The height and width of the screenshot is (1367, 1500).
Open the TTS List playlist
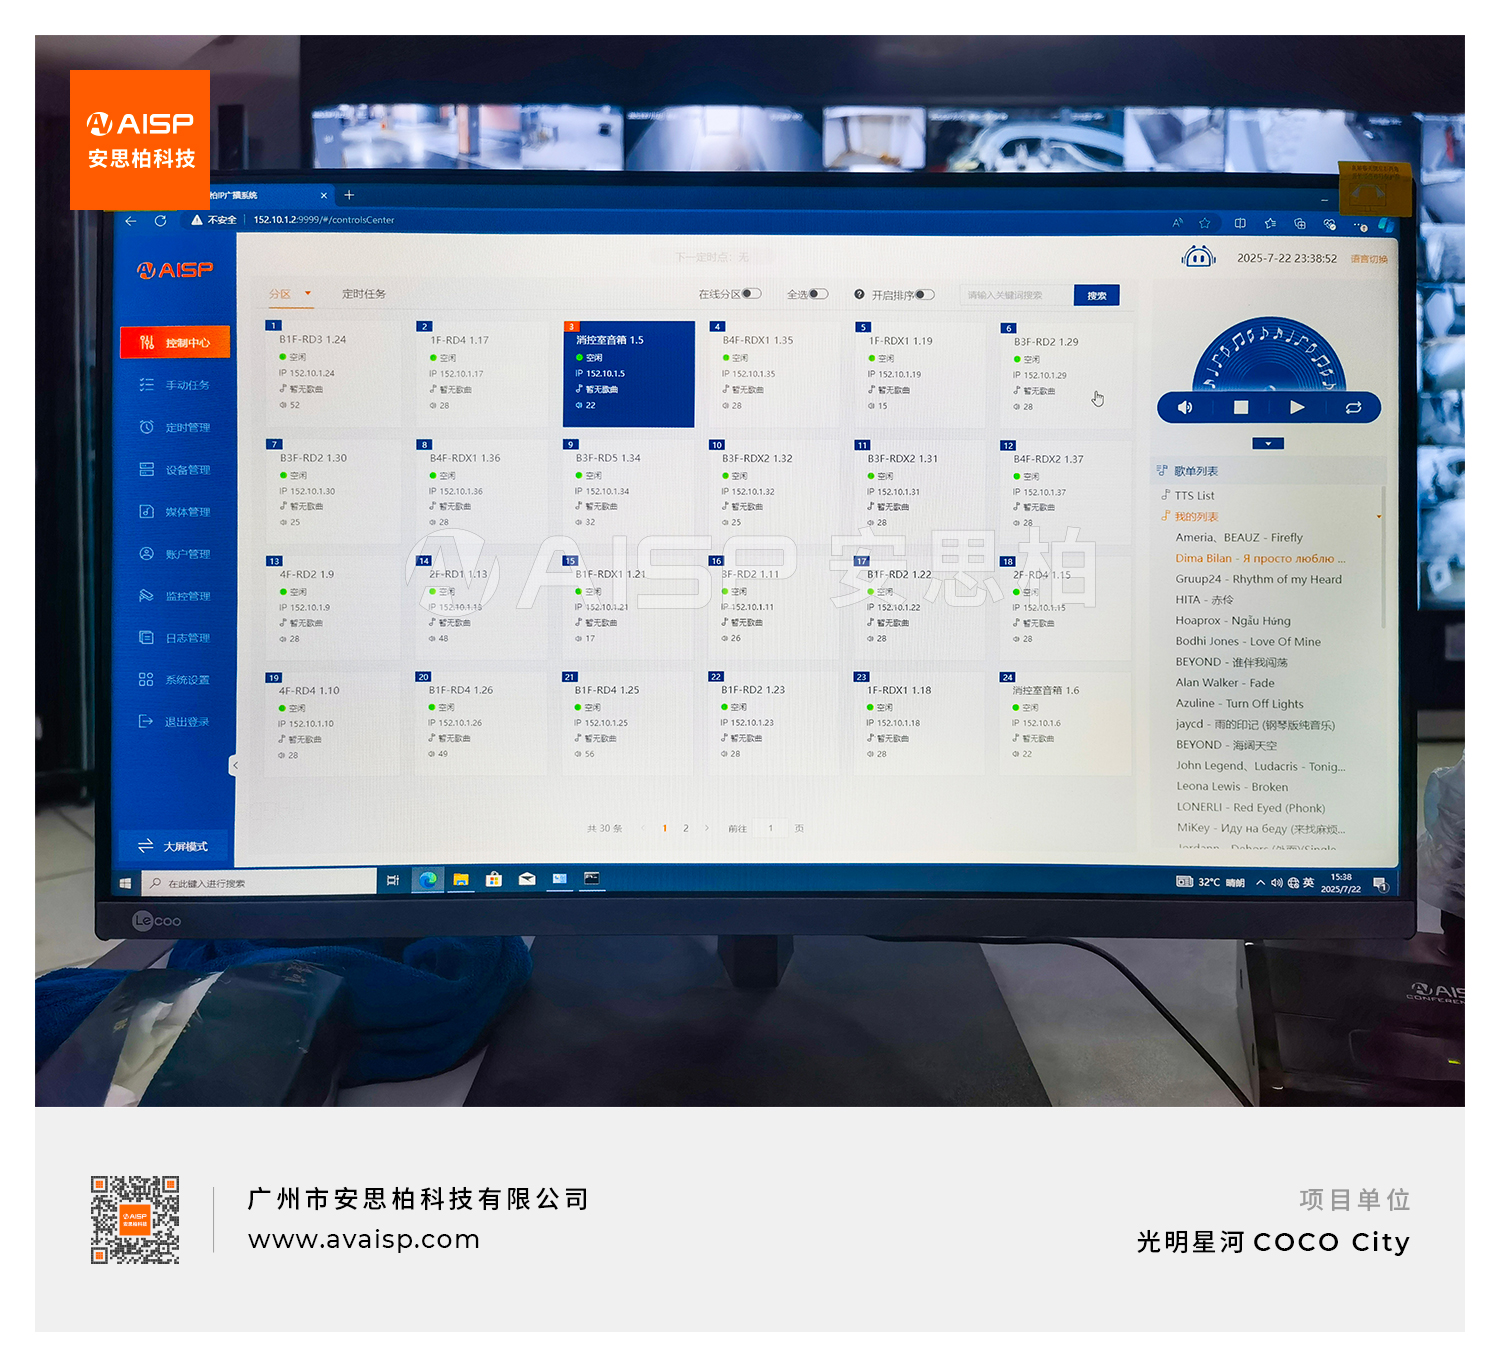[x=1194, y=496]
